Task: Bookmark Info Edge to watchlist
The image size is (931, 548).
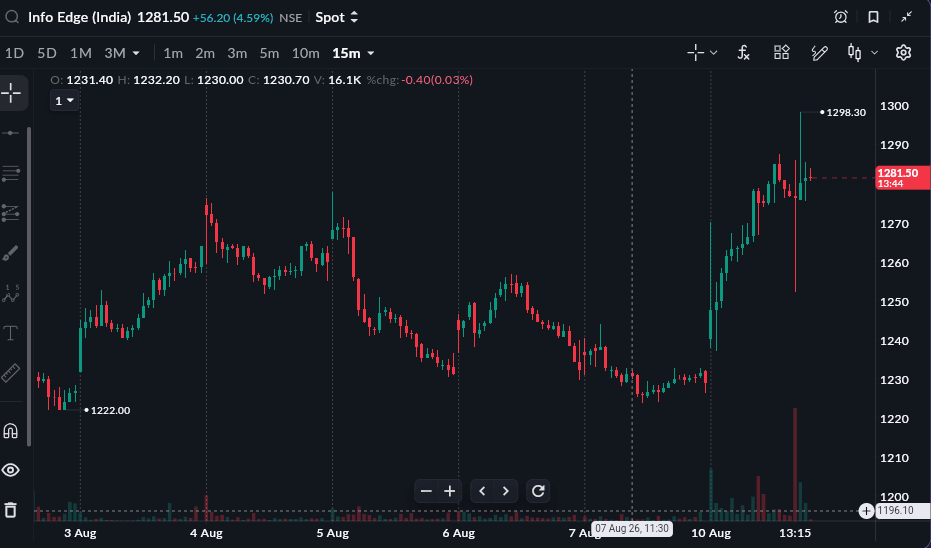Action: tap(873, 17)
